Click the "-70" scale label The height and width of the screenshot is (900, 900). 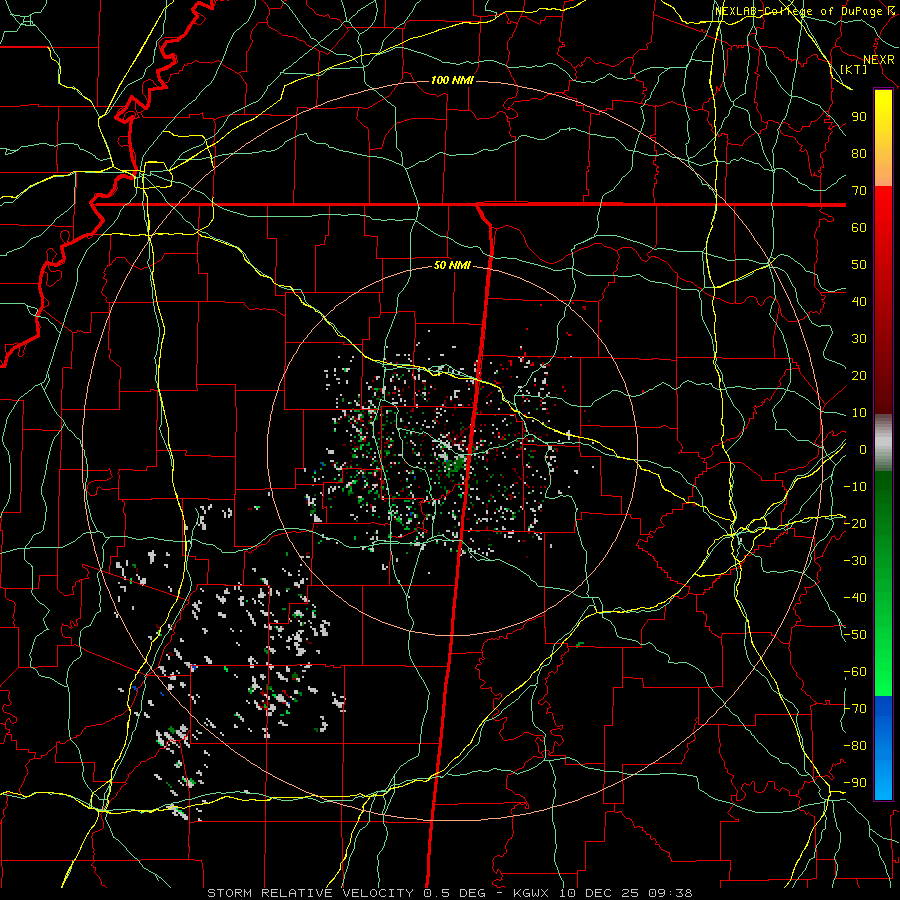pos(855,709)
